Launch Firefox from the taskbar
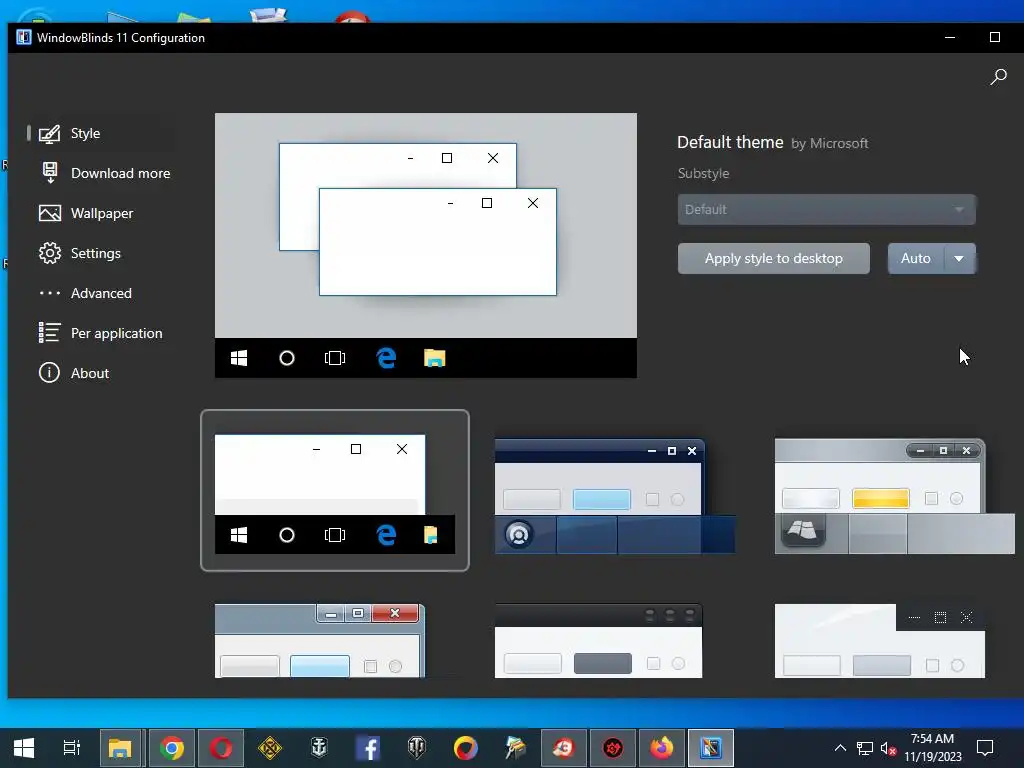This screenshot has height=768, width=1024. (662, 748)
